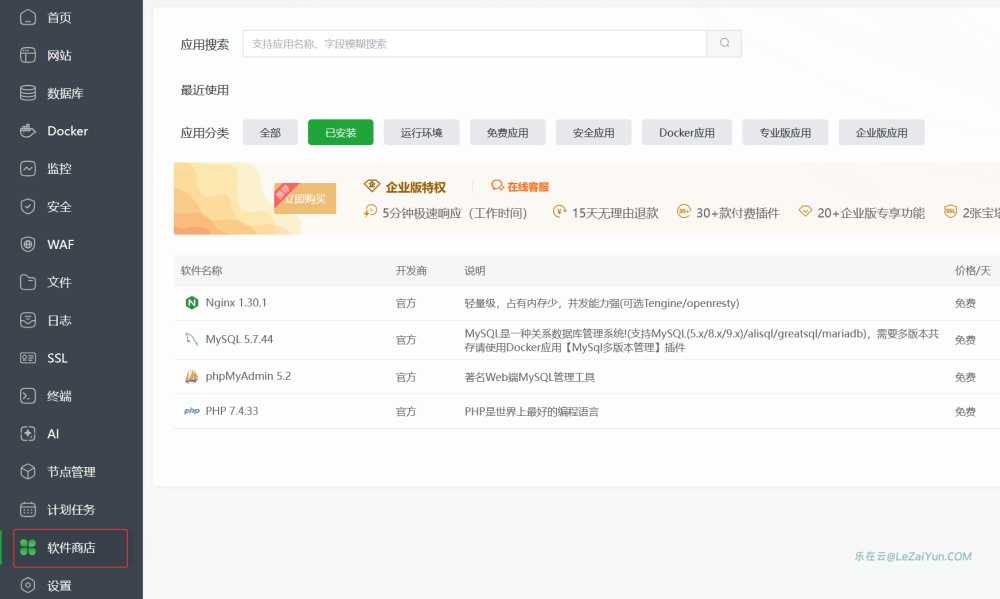
Task: Click the 30+款付费插件 banner text
Action: 737,213
